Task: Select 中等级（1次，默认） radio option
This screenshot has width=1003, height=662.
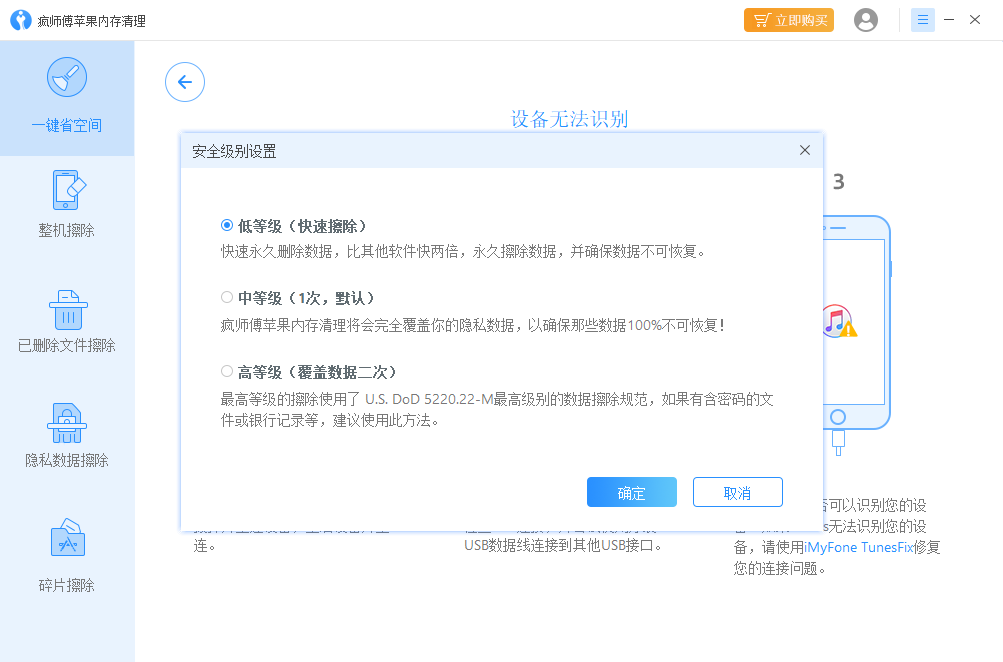Action: (x=226, y=297)
